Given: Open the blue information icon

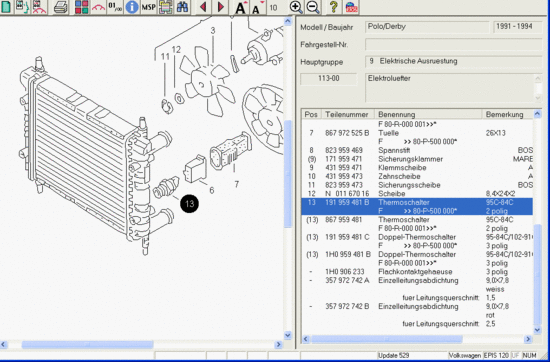Looking at the screenshot, I should [132, 7].
